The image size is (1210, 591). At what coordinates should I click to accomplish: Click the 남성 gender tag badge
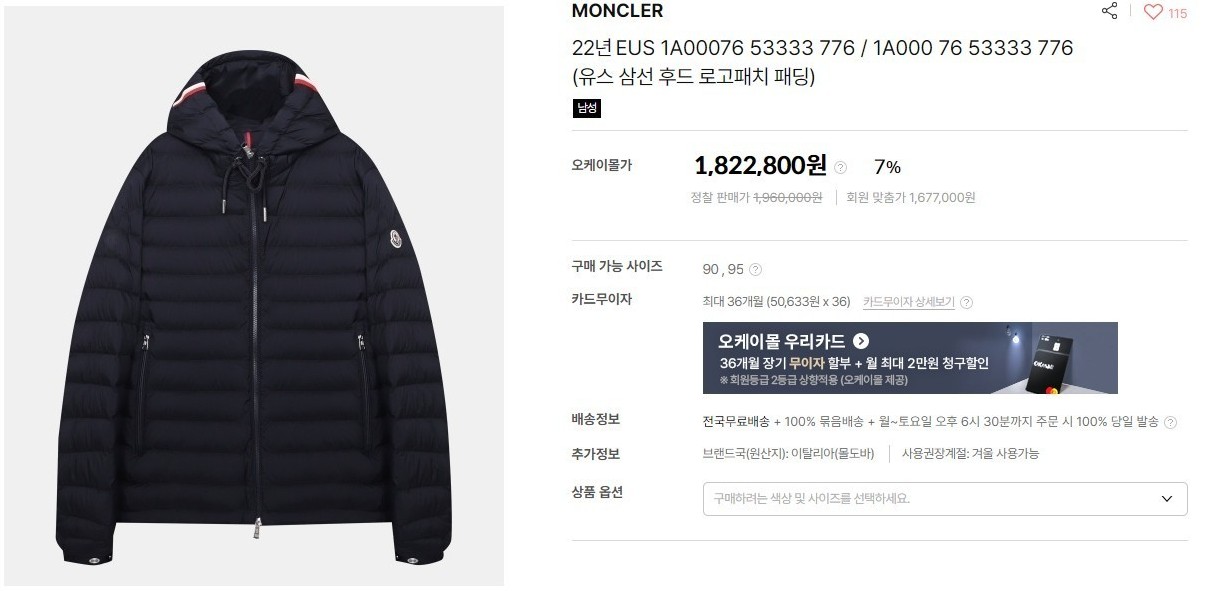[587, 108]
